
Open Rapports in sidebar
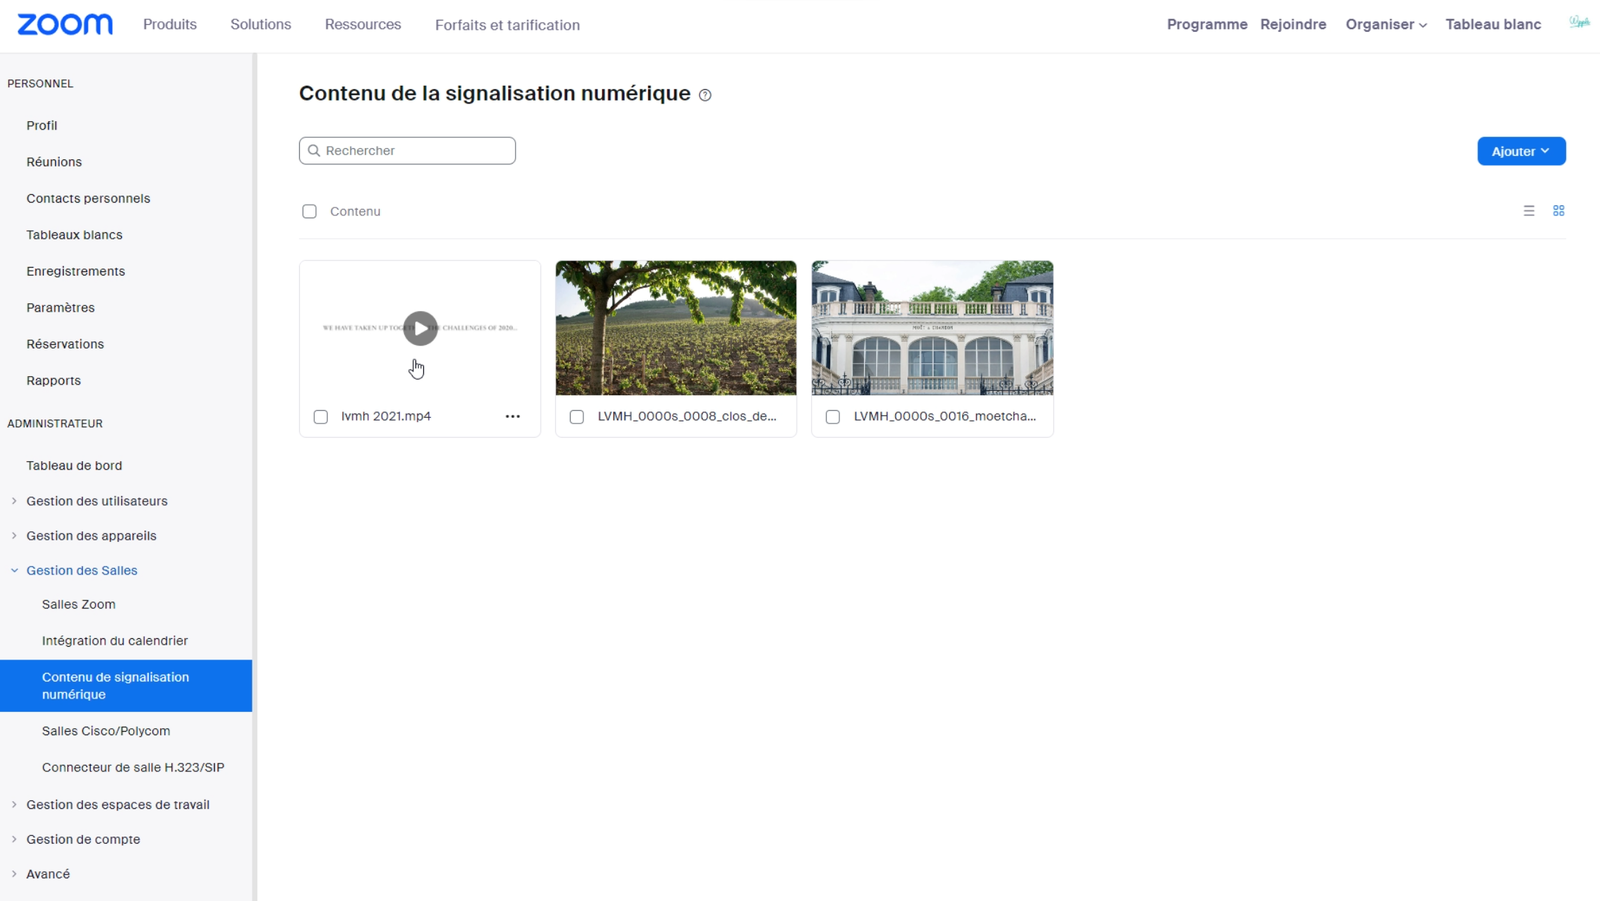54,381
